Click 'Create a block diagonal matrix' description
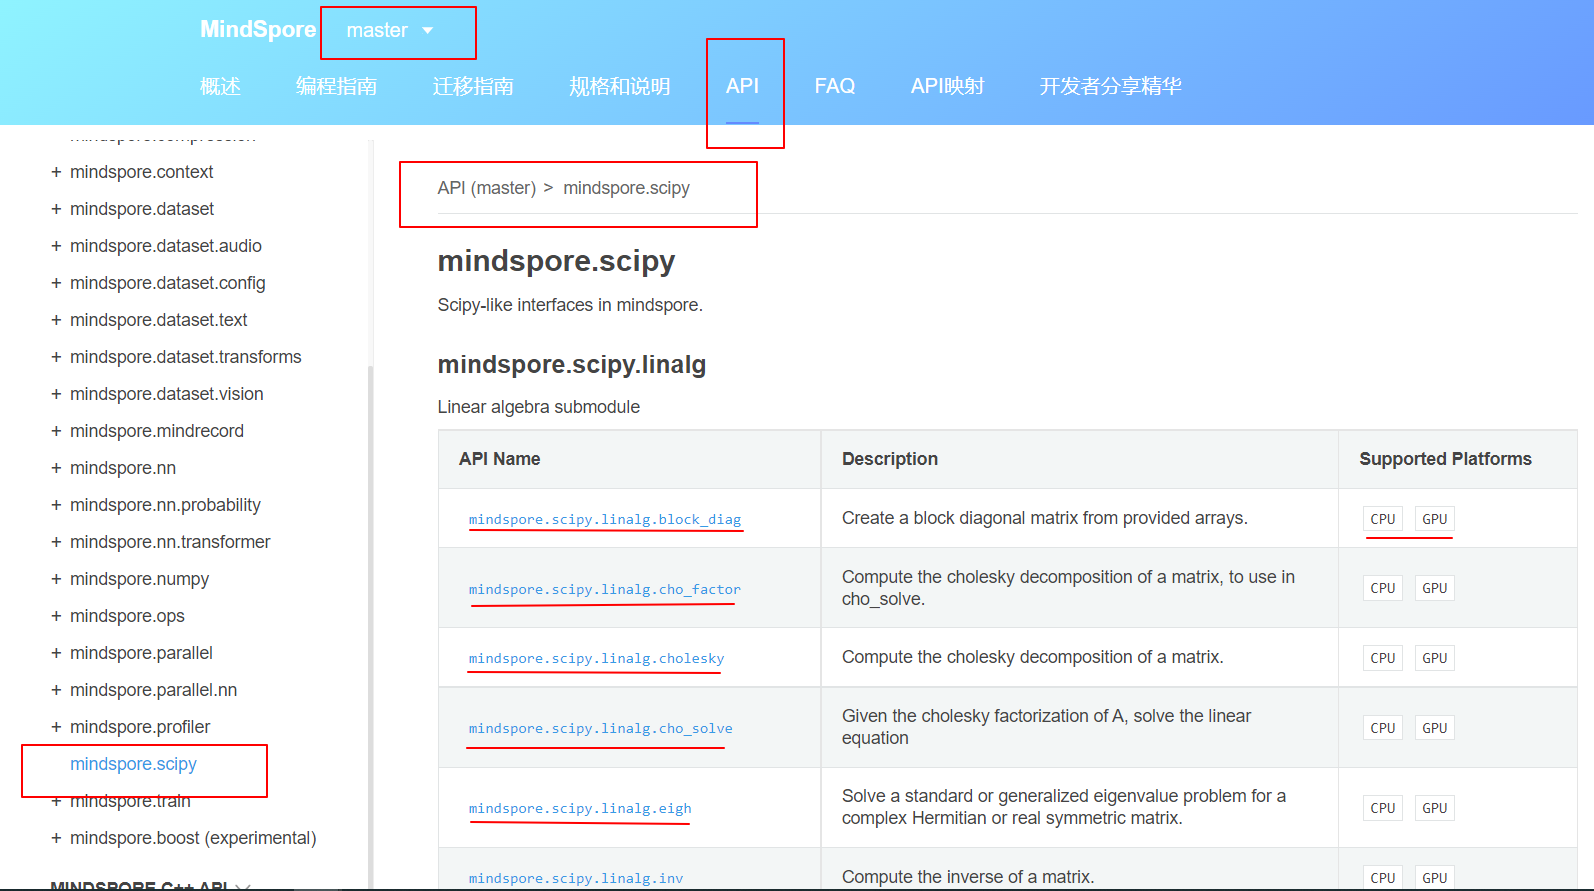1594x891 pixels. pyautogui.click(x=1045, y=518)
